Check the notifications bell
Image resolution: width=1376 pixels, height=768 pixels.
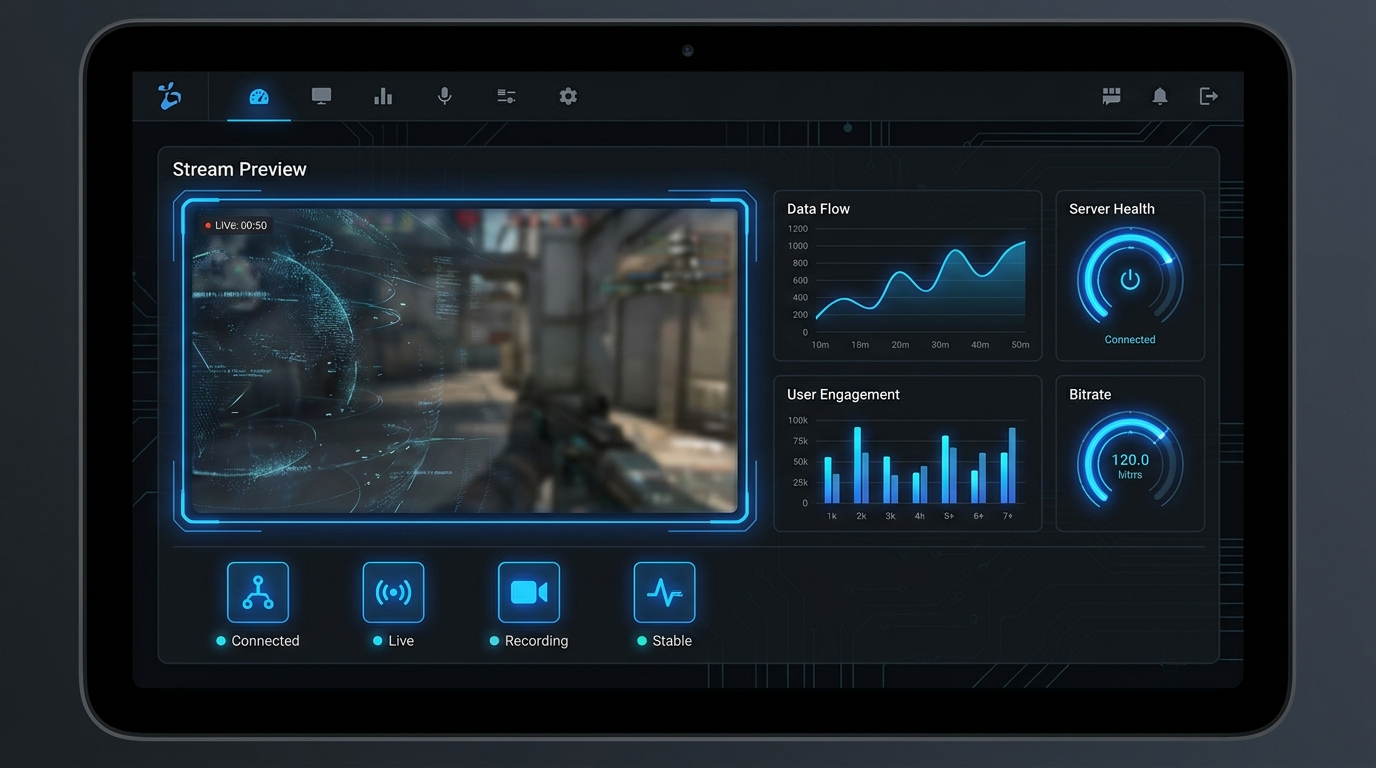(x=1160, y=96)
